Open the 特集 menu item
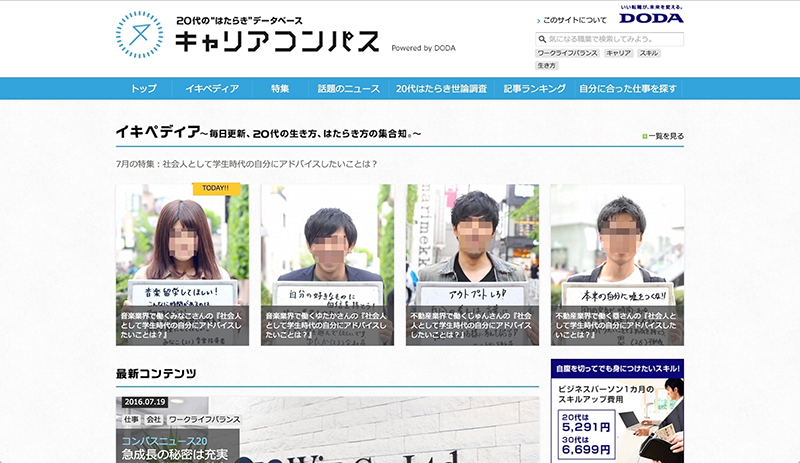Screen dimensions: 800x463 (x=280, y=88)
